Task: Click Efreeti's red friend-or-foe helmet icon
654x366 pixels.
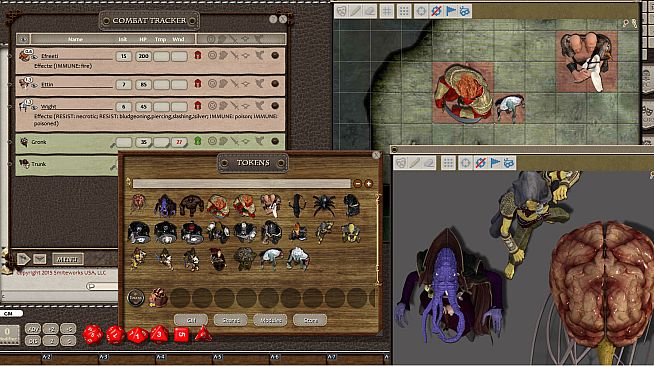Action: (x=198, y=55)
